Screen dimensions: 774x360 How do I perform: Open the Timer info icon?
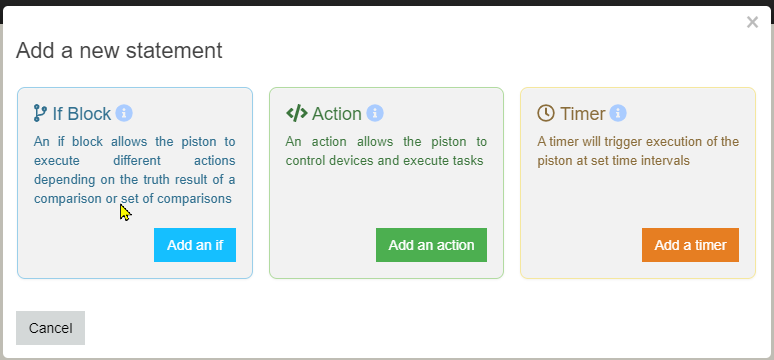[618, 113]
